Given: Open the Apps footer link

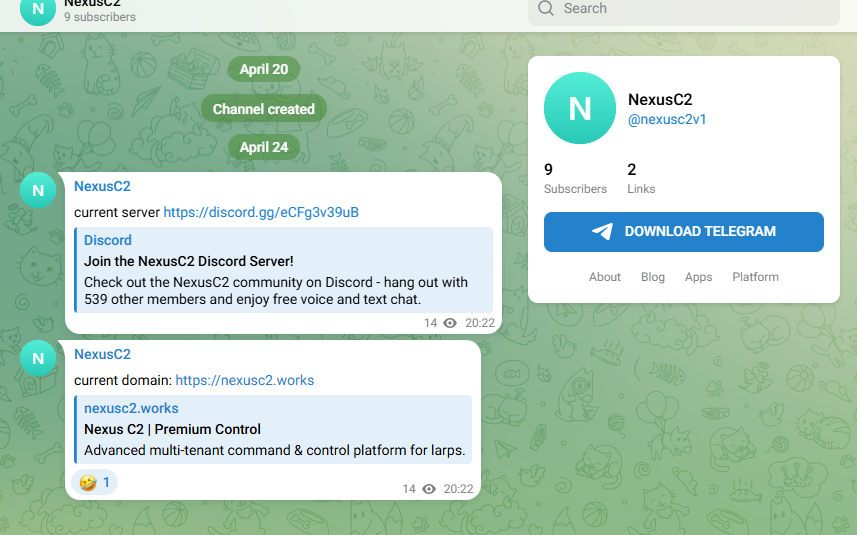Looking at the screenshot, I should click(698, 277).
